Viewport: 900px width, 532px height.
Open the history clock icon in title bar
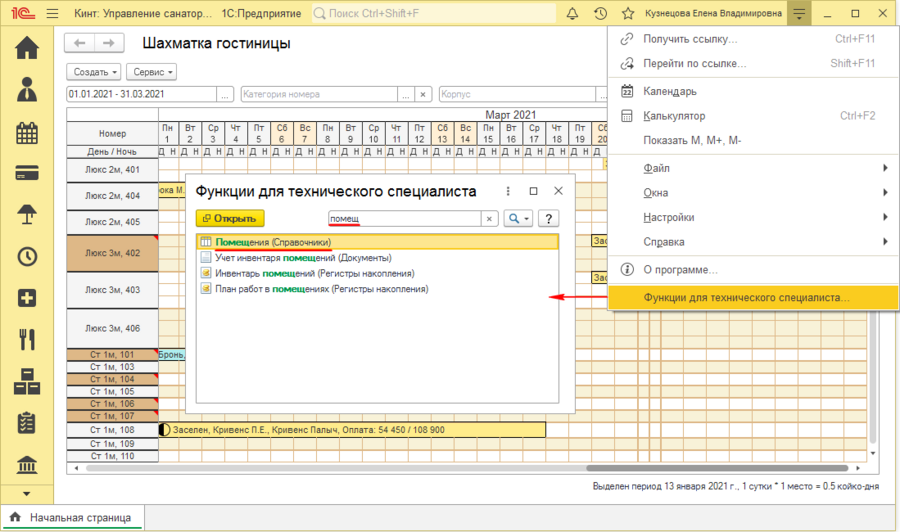(x=600, y=13)
